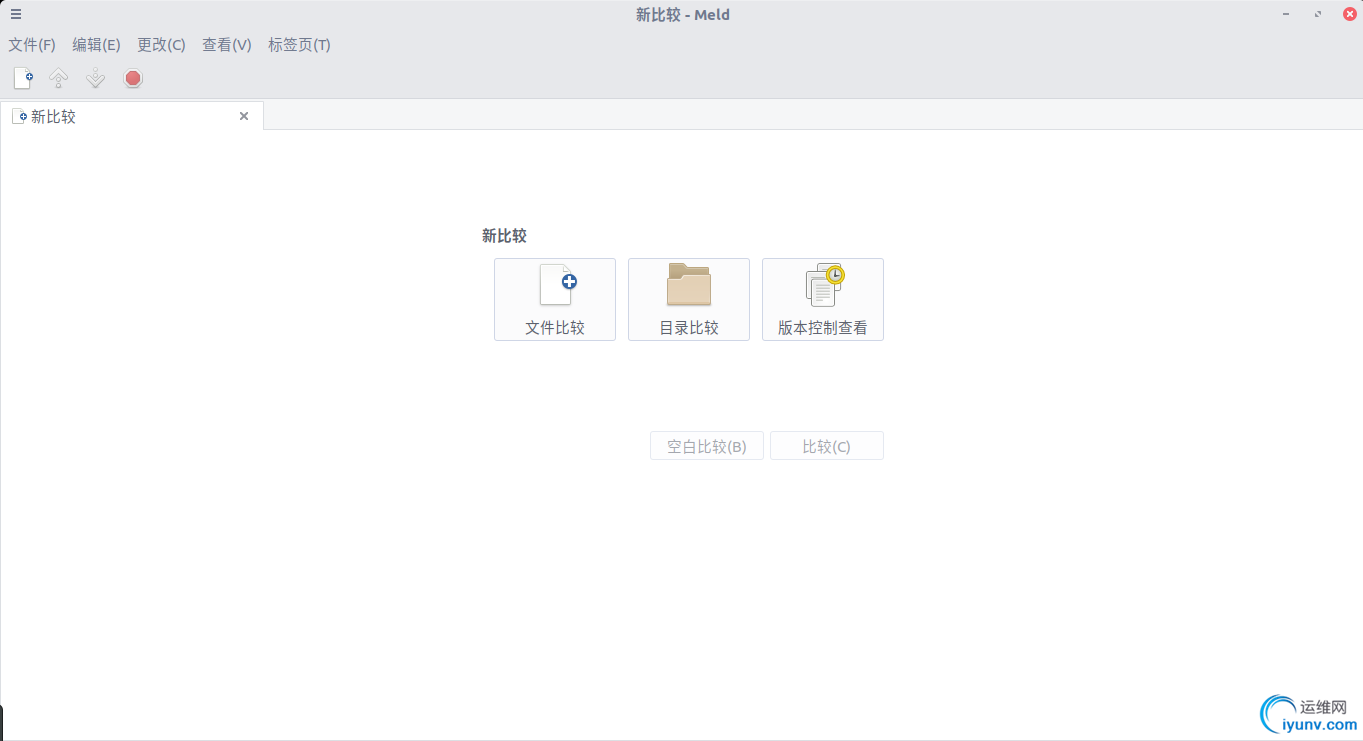Click the new comparison toolbar icon
Screen dimensions: 1363x741
[x=23, y=78]
